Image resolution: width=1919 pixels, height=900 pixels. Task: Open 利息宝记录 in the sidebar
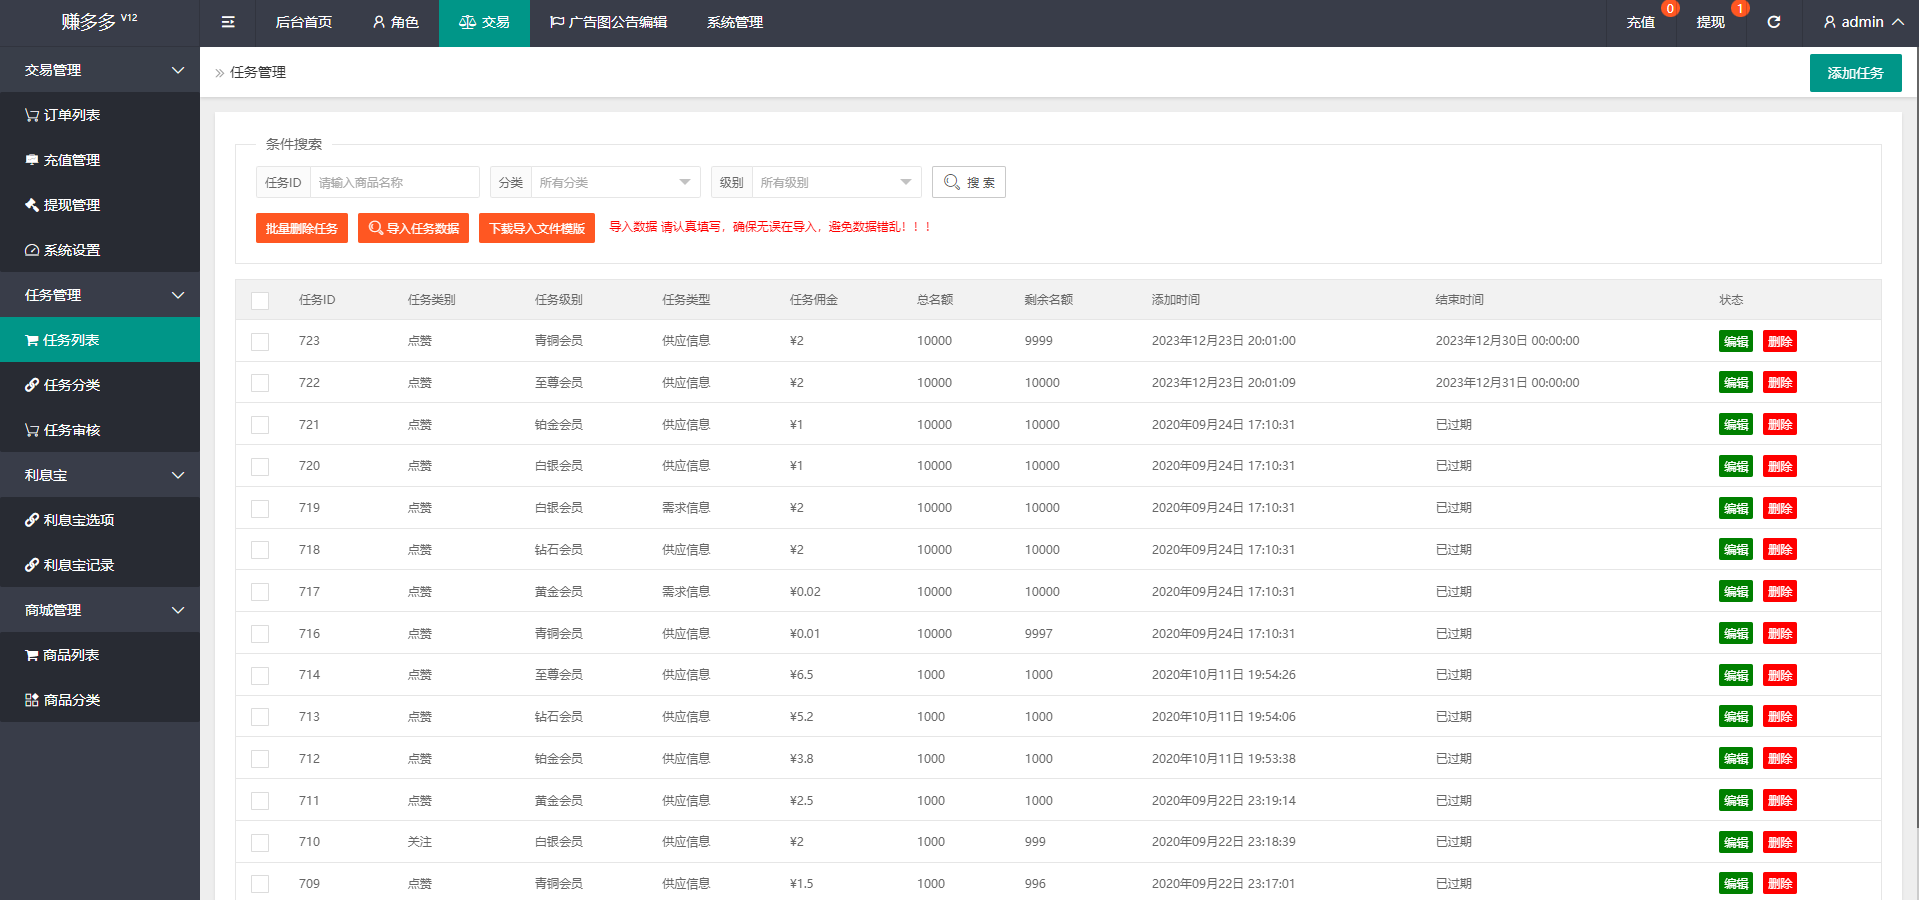tap(78, 565)
